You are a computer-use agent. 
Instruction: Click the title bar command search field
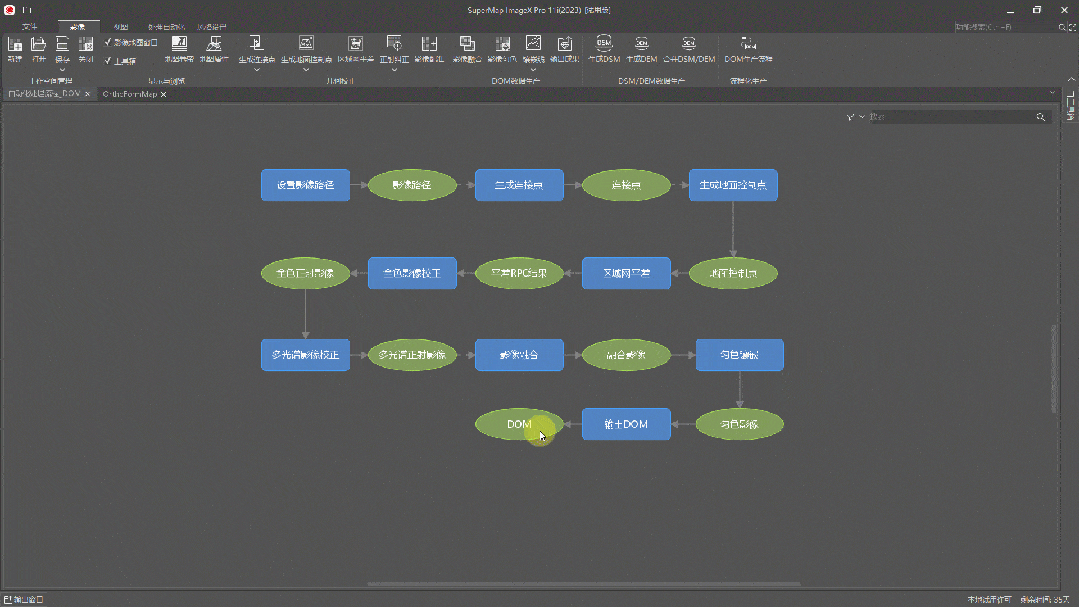(x=1005, y=27)
